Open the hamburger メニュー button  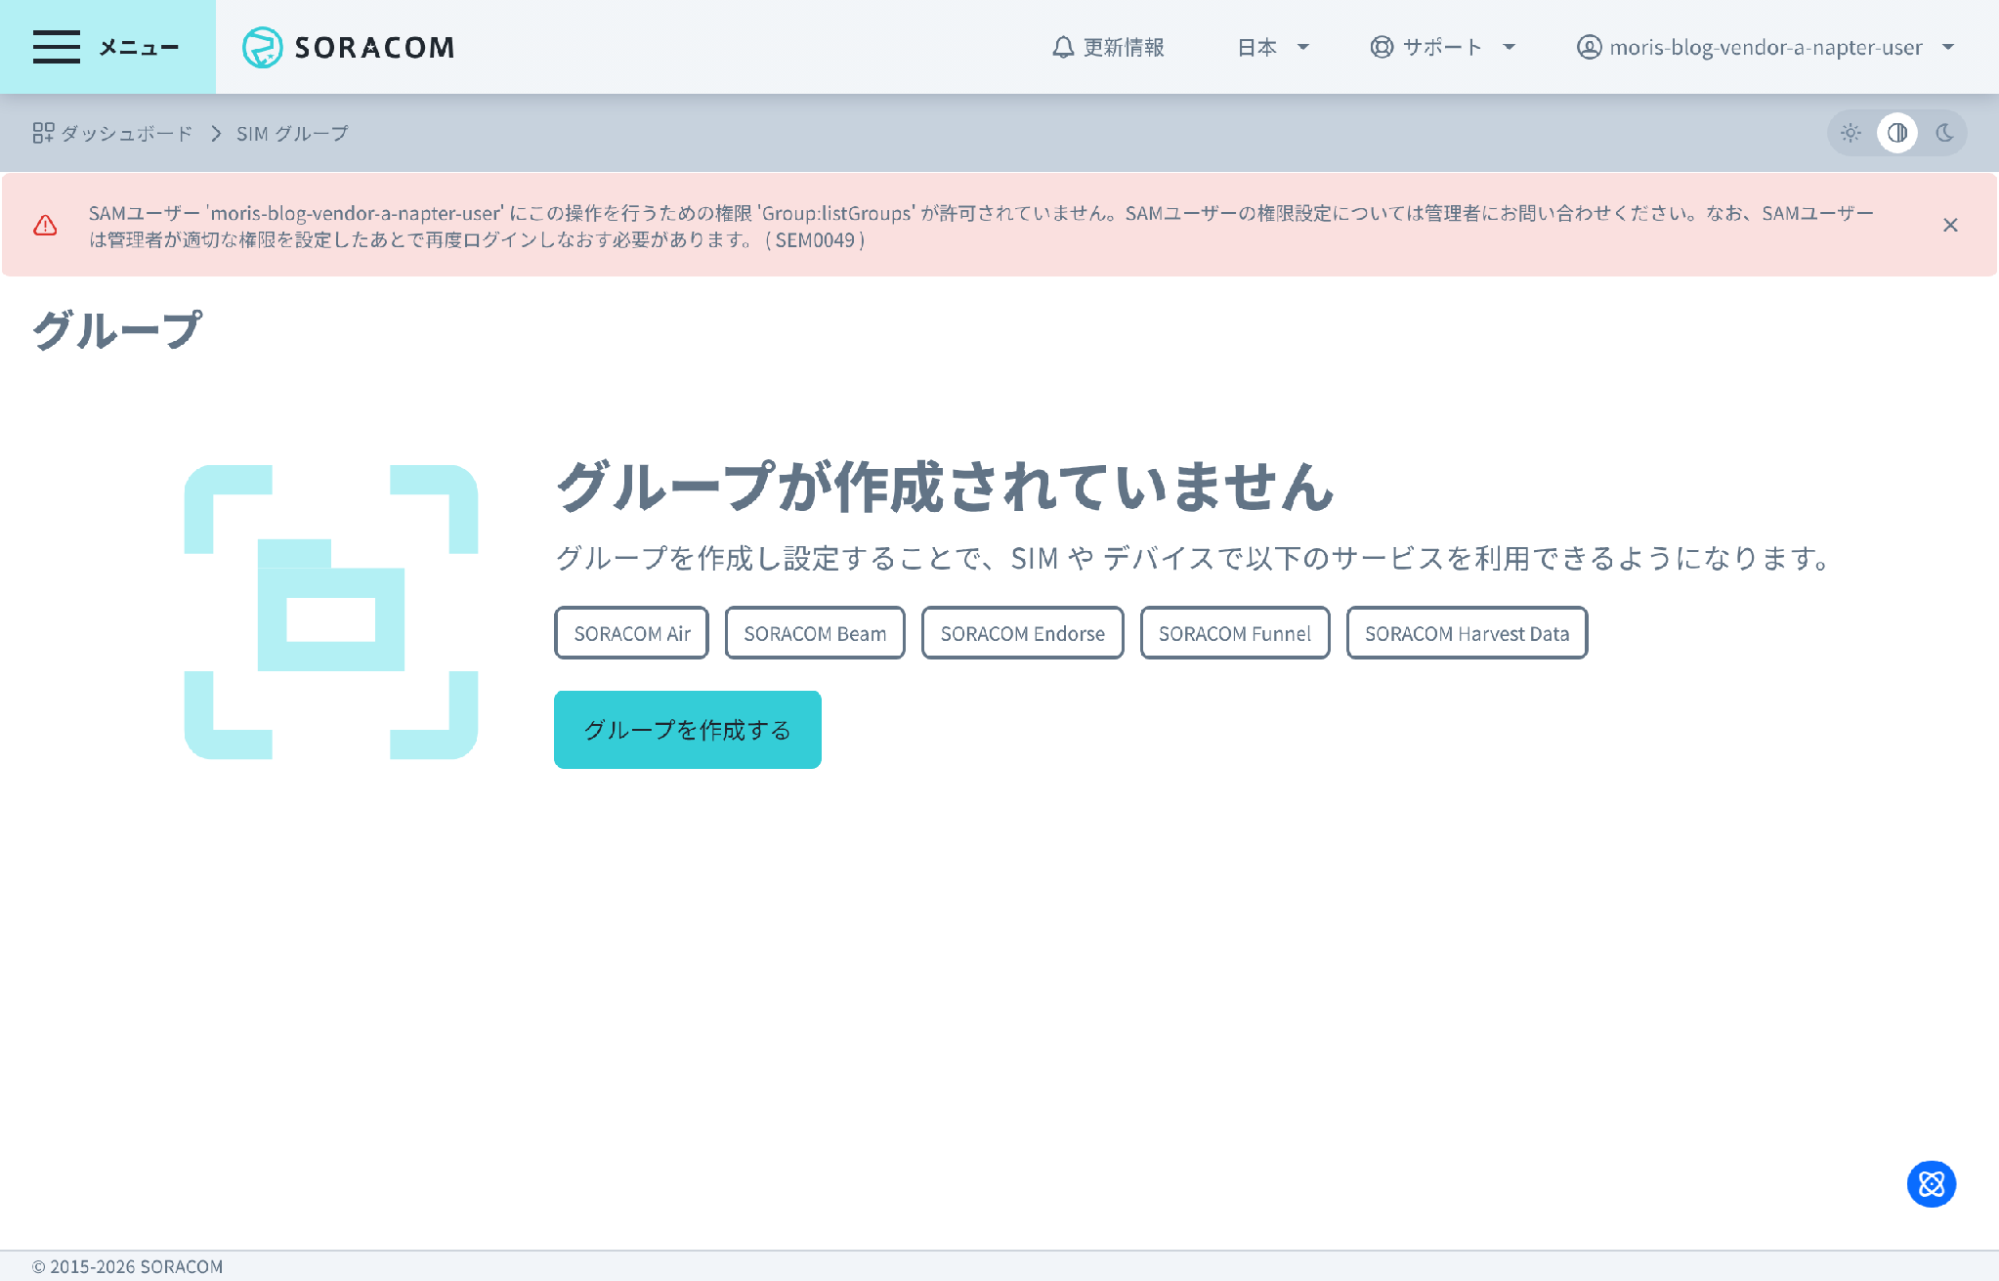[107, 47]
